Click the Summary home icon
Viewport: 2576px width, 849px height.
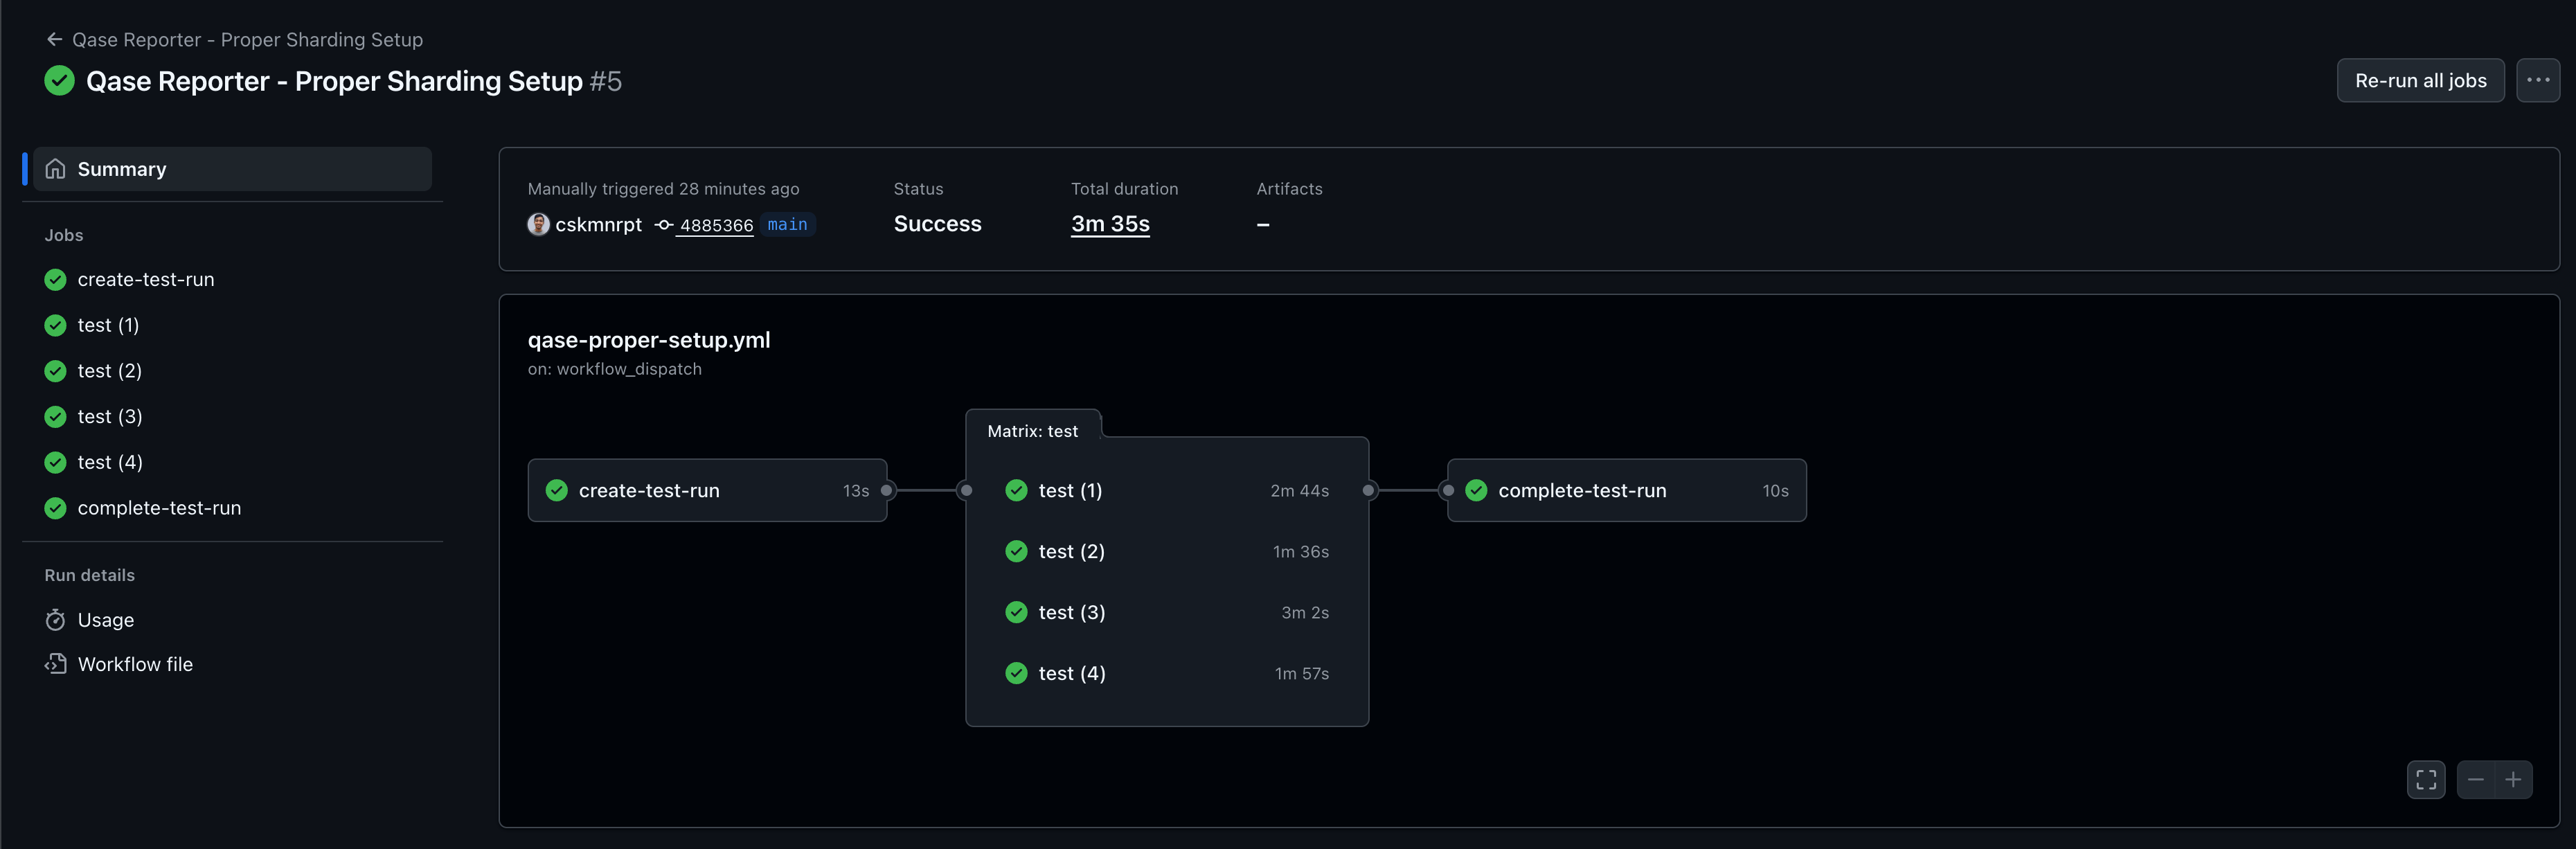pyautogui.click(x=56, y=169)
